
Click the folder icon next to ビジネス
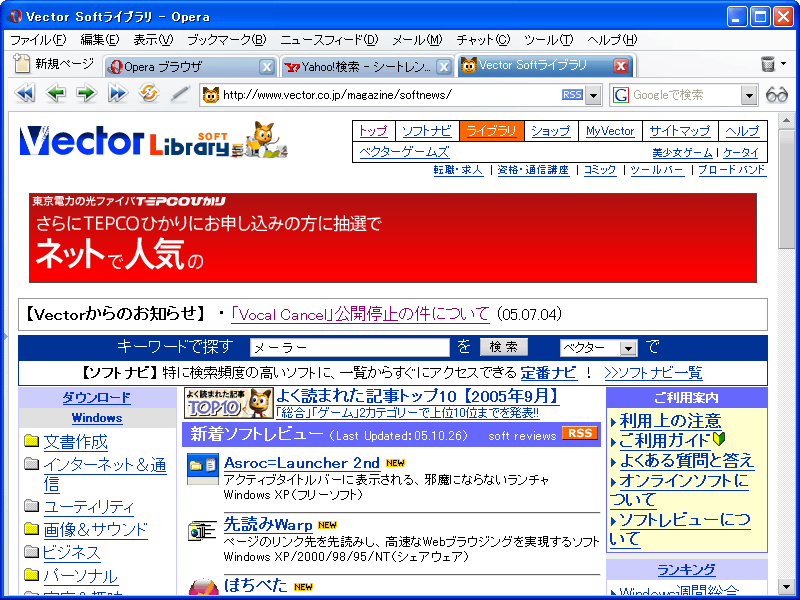(32, 552)
